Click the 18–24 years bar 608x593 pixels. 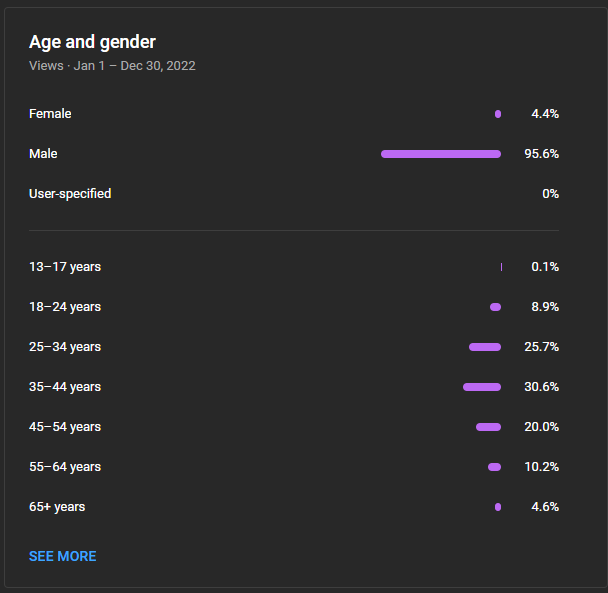pos(496,307)
